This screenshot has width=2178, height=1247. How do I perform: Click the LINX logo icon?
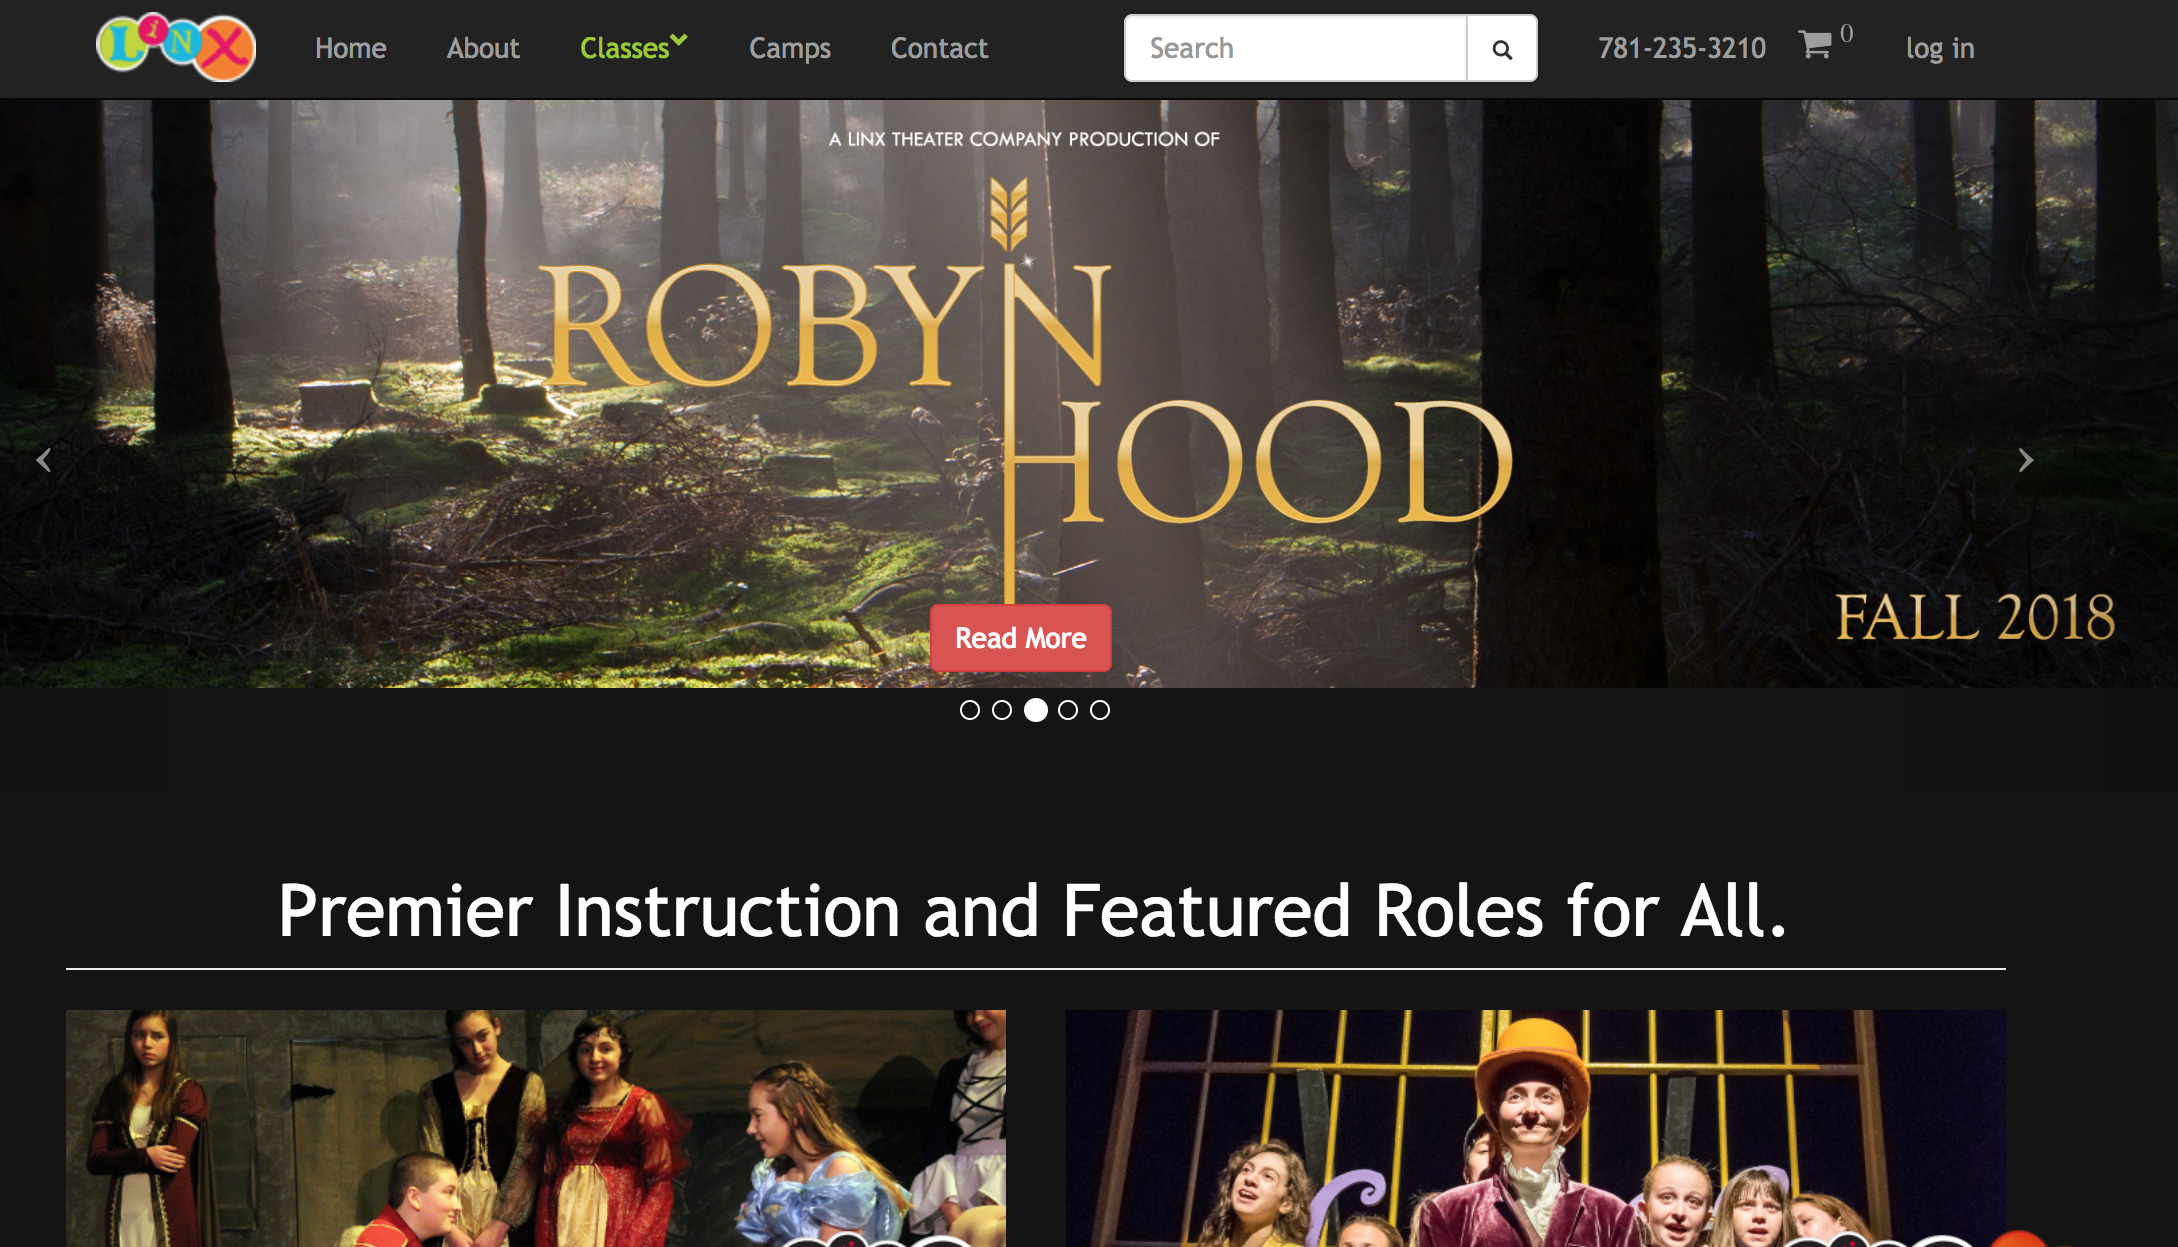[176, 47]
